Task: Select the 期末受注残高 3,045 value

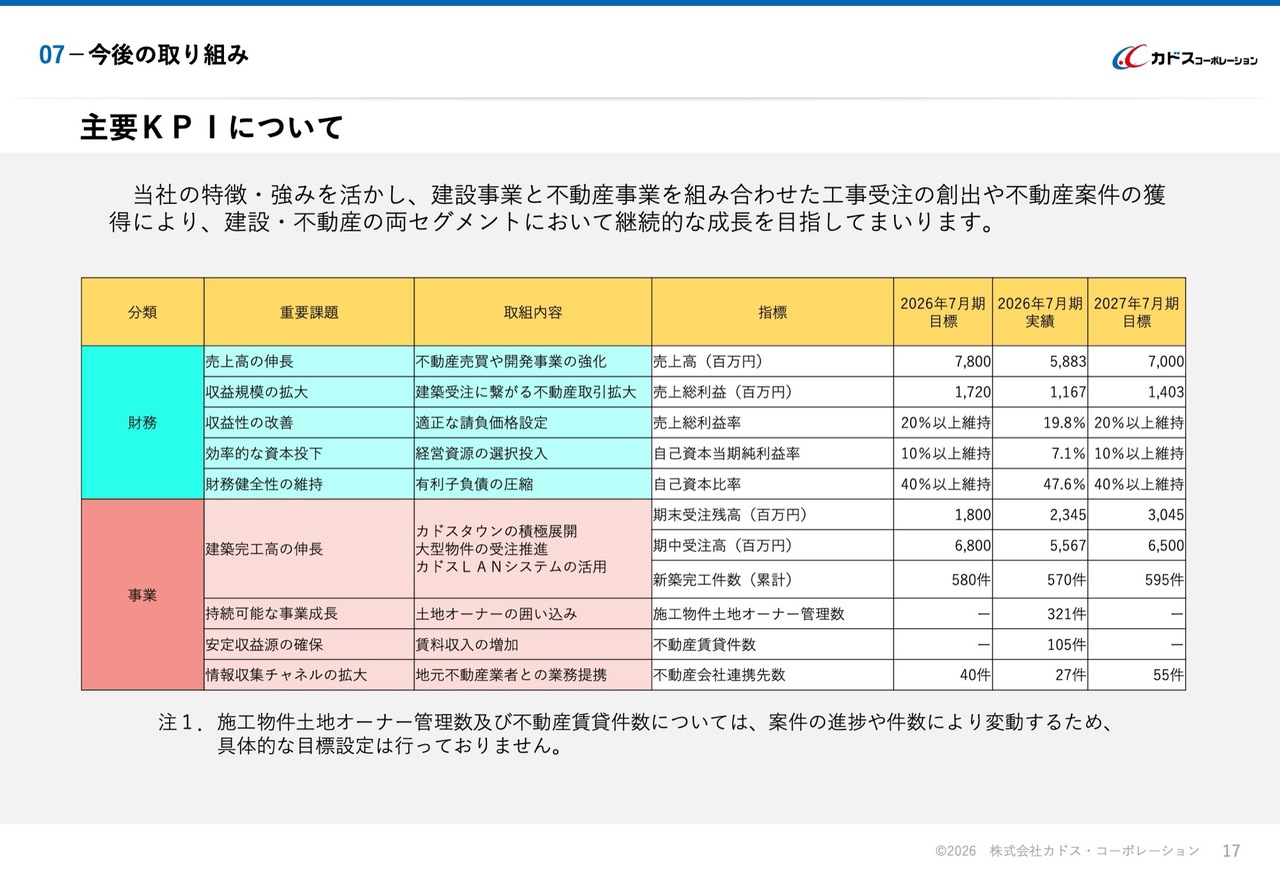Action: coord(1136,515)
